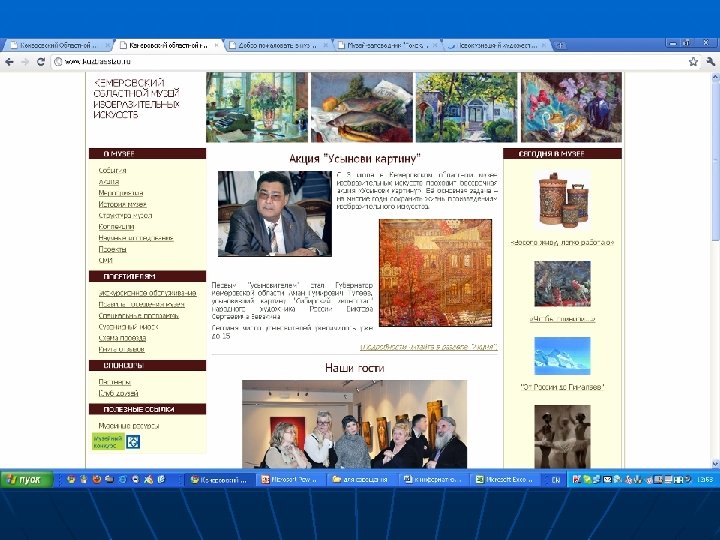Switch to Microsoft Excel in the taskbar
This screenshot has height=540, width=720.
point(505,480)
